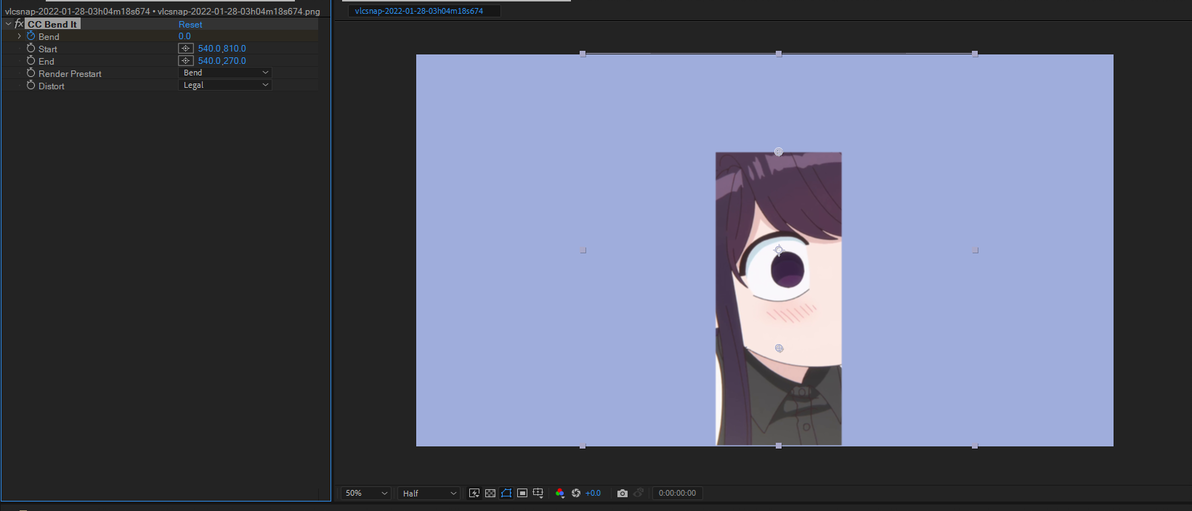Toggle the Start property stopwatch

coord(31,49)
